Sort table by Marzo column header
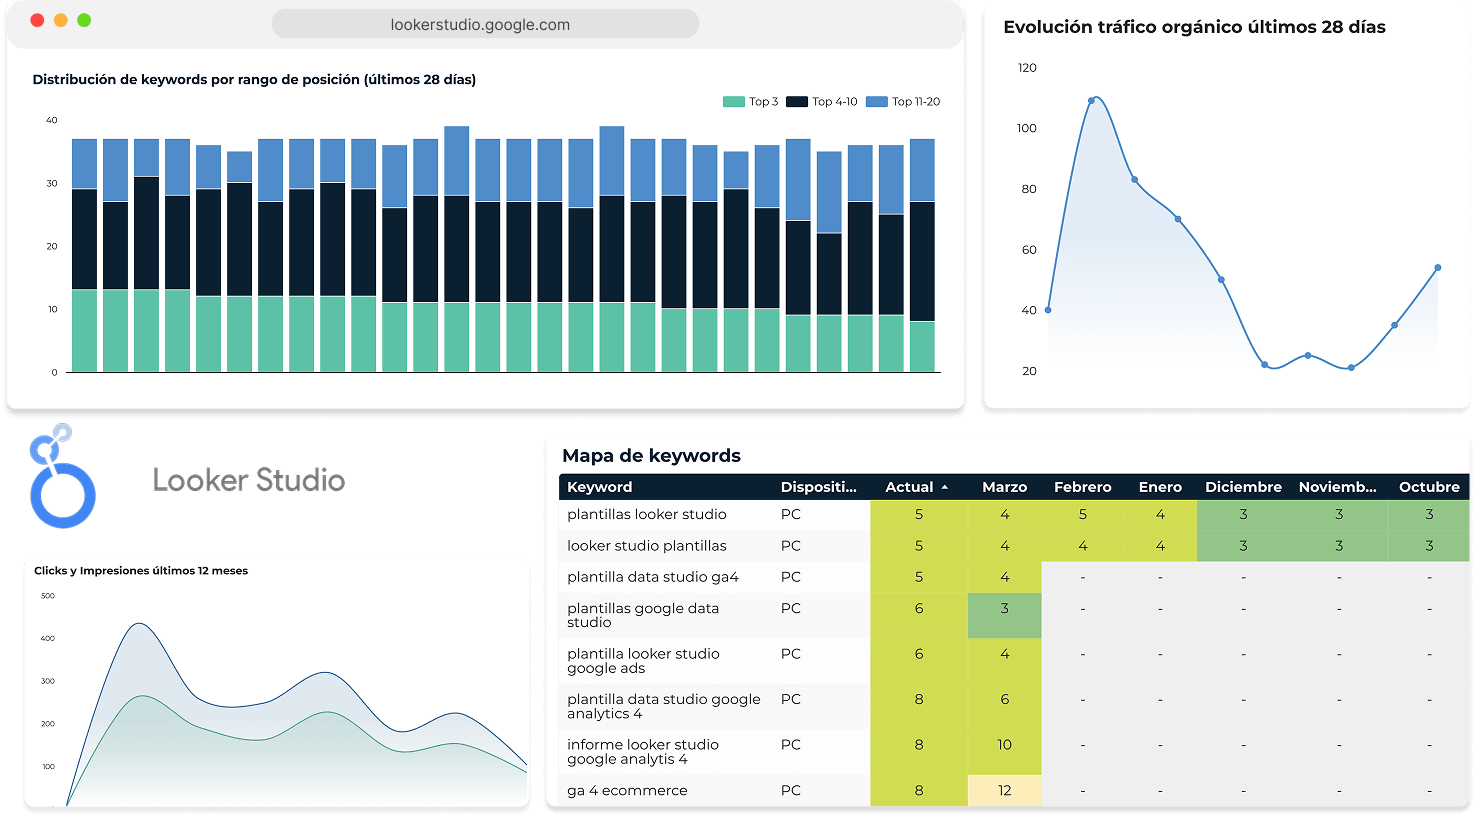Image resolution: width=1483 pixels, height=832 pixels. [x=1005, y=487]
